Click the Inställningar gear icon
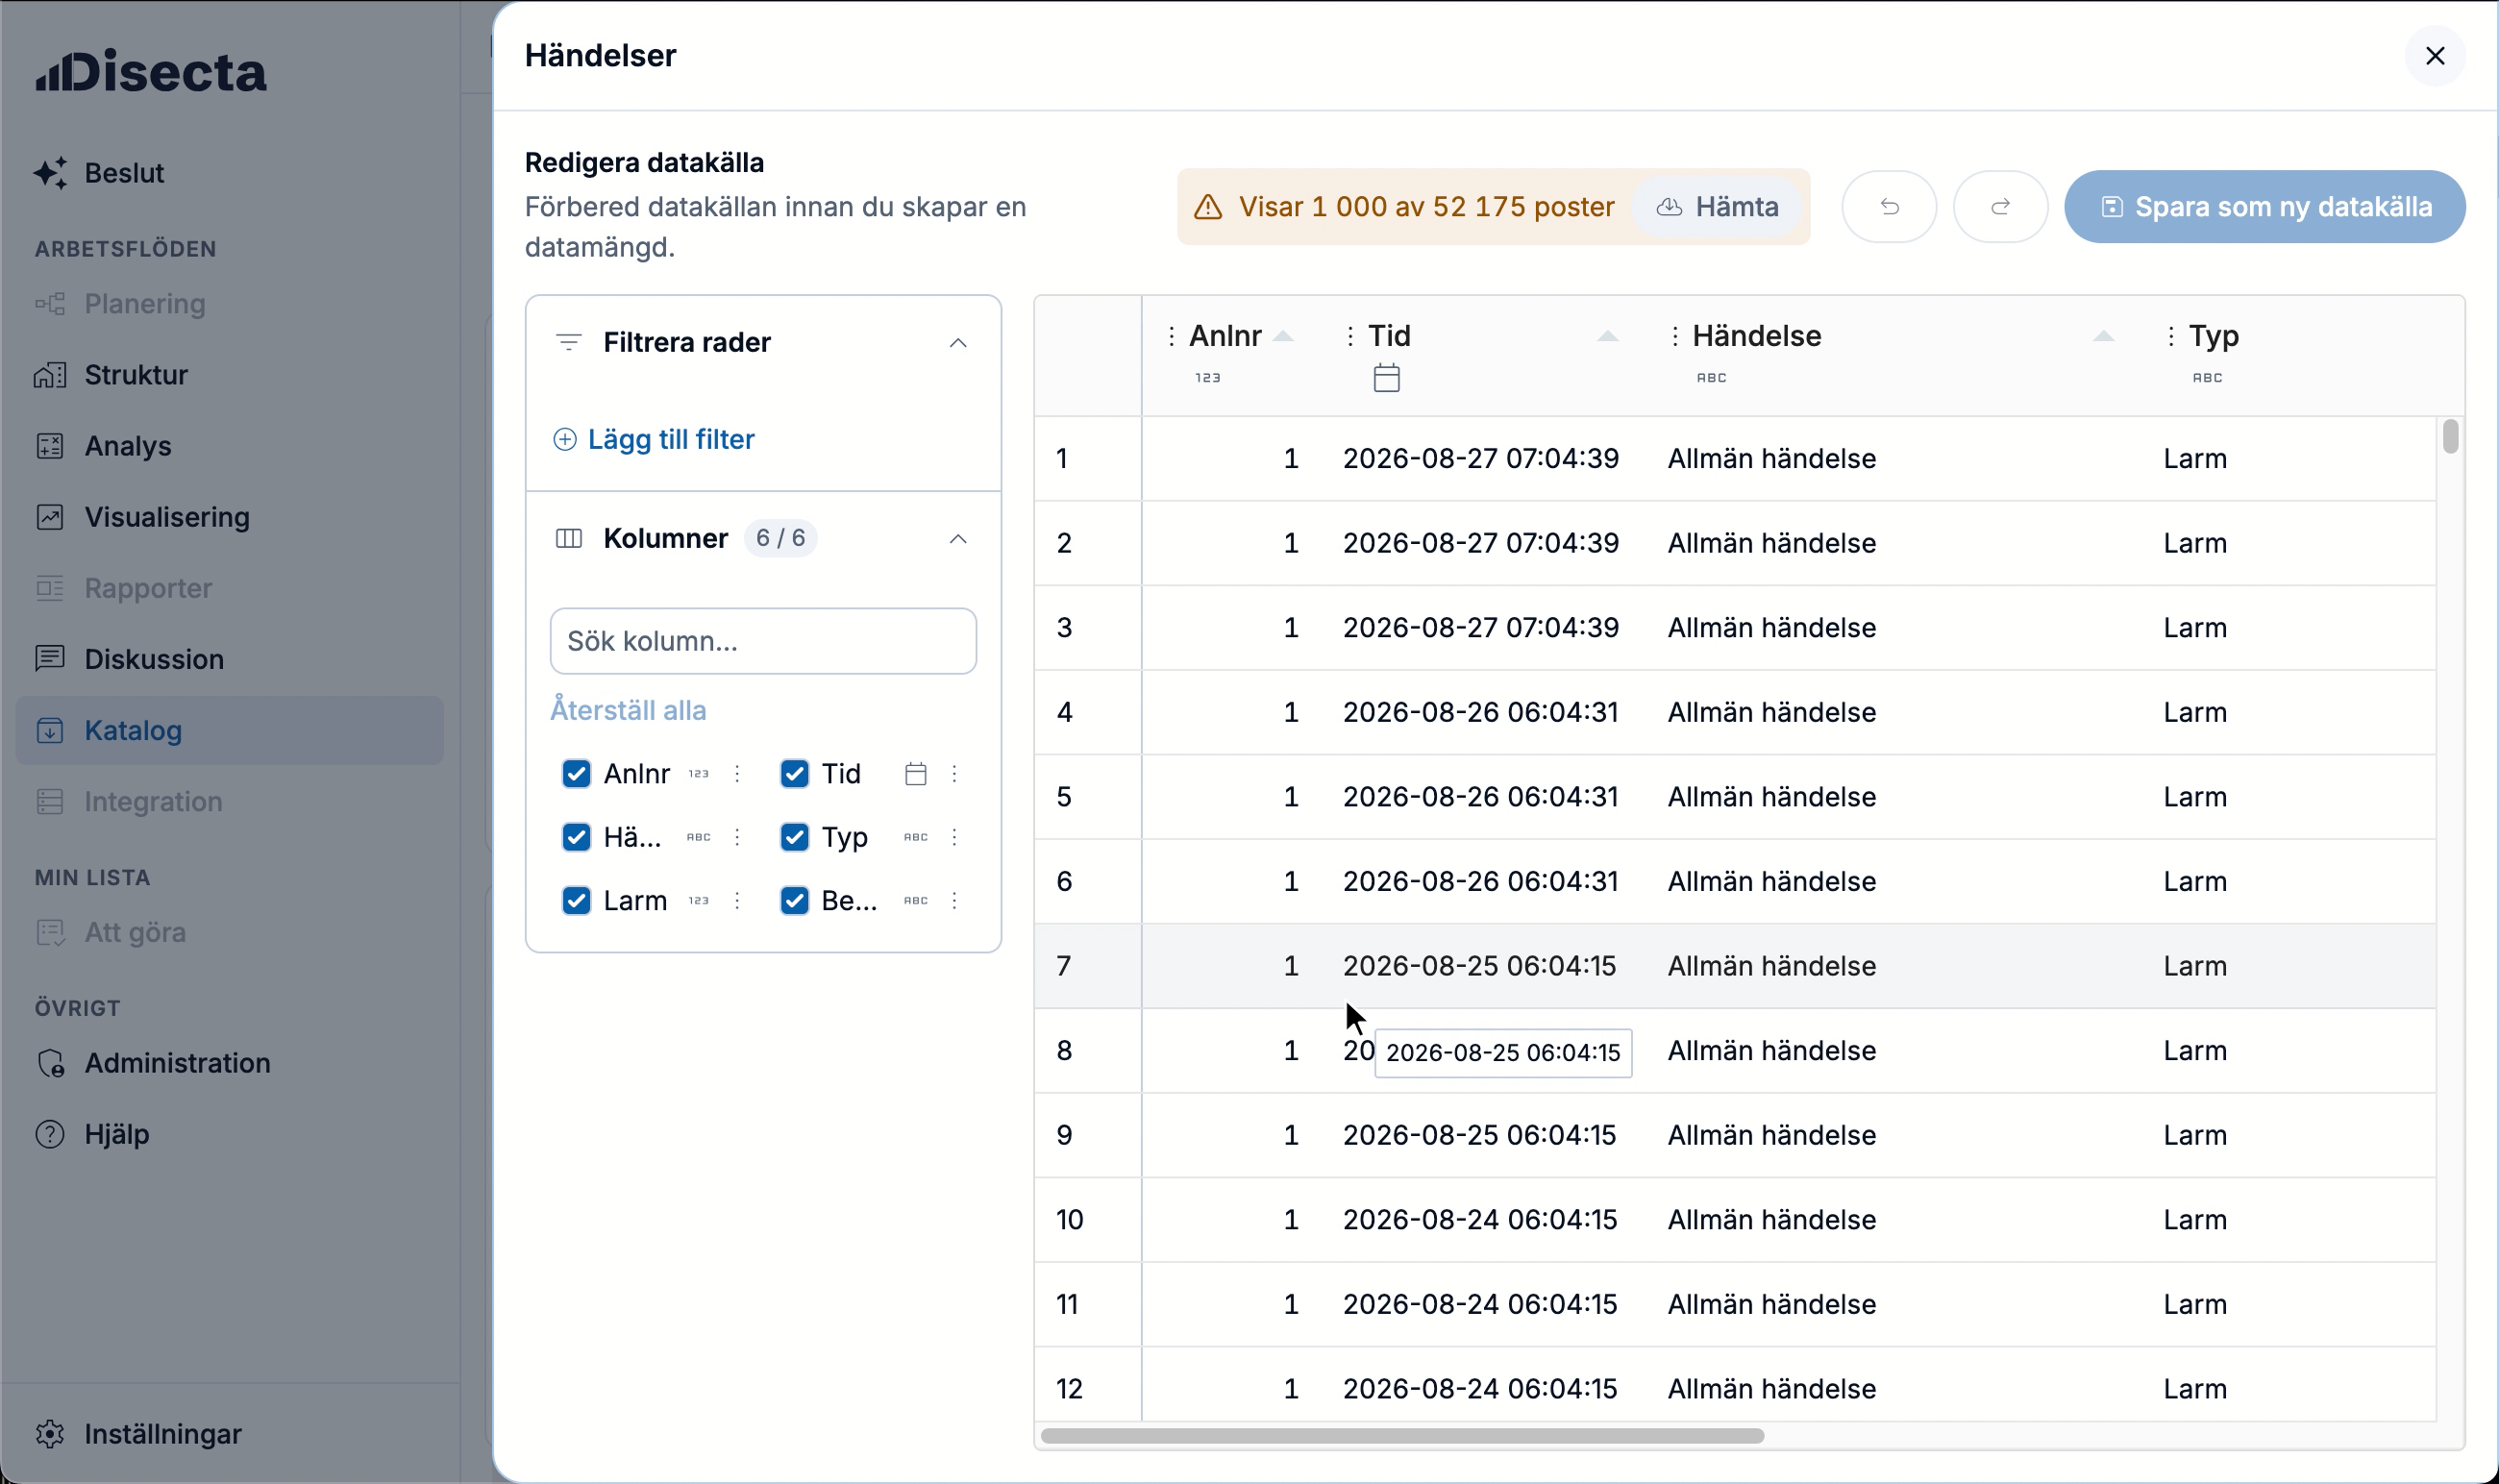 click(50, 1434)
